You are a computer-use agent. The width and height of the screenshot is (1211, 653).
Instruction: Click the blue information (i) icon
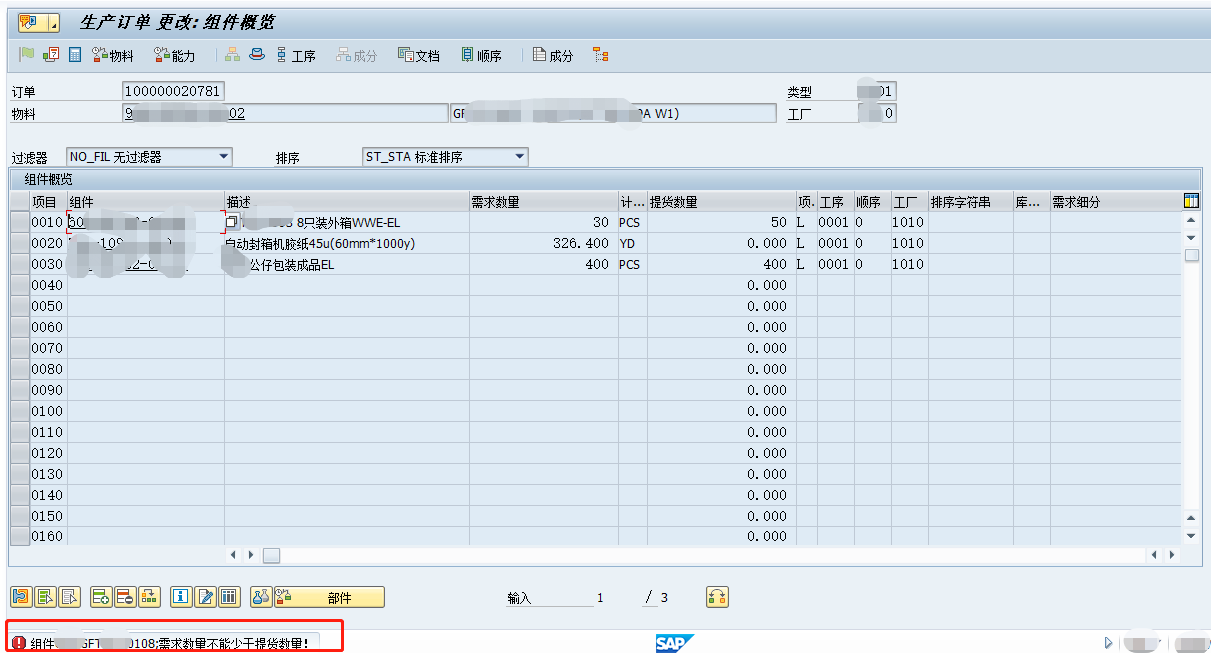click(x=181, y=597)
